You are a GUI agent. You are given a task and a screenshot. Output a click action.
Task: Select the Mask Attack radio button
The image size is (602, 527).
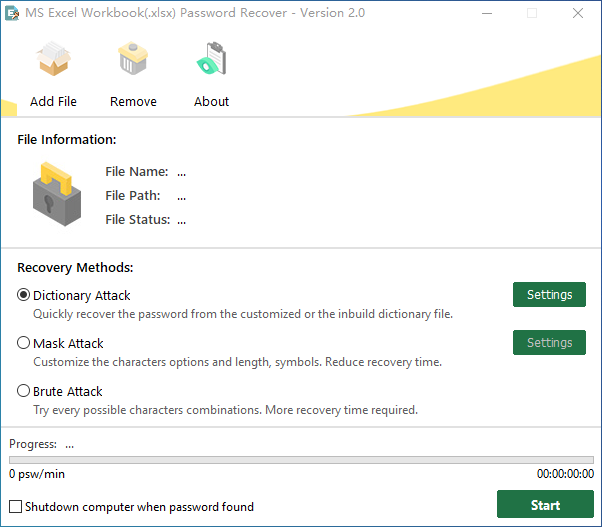click(23, 343)
